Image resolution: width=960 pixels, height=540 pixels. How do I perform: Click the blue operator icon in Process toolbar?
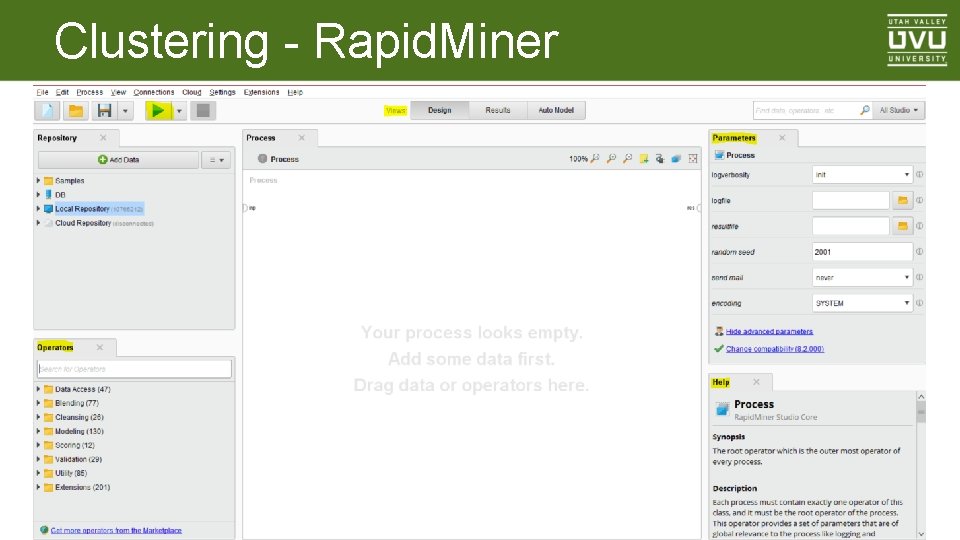676,159
